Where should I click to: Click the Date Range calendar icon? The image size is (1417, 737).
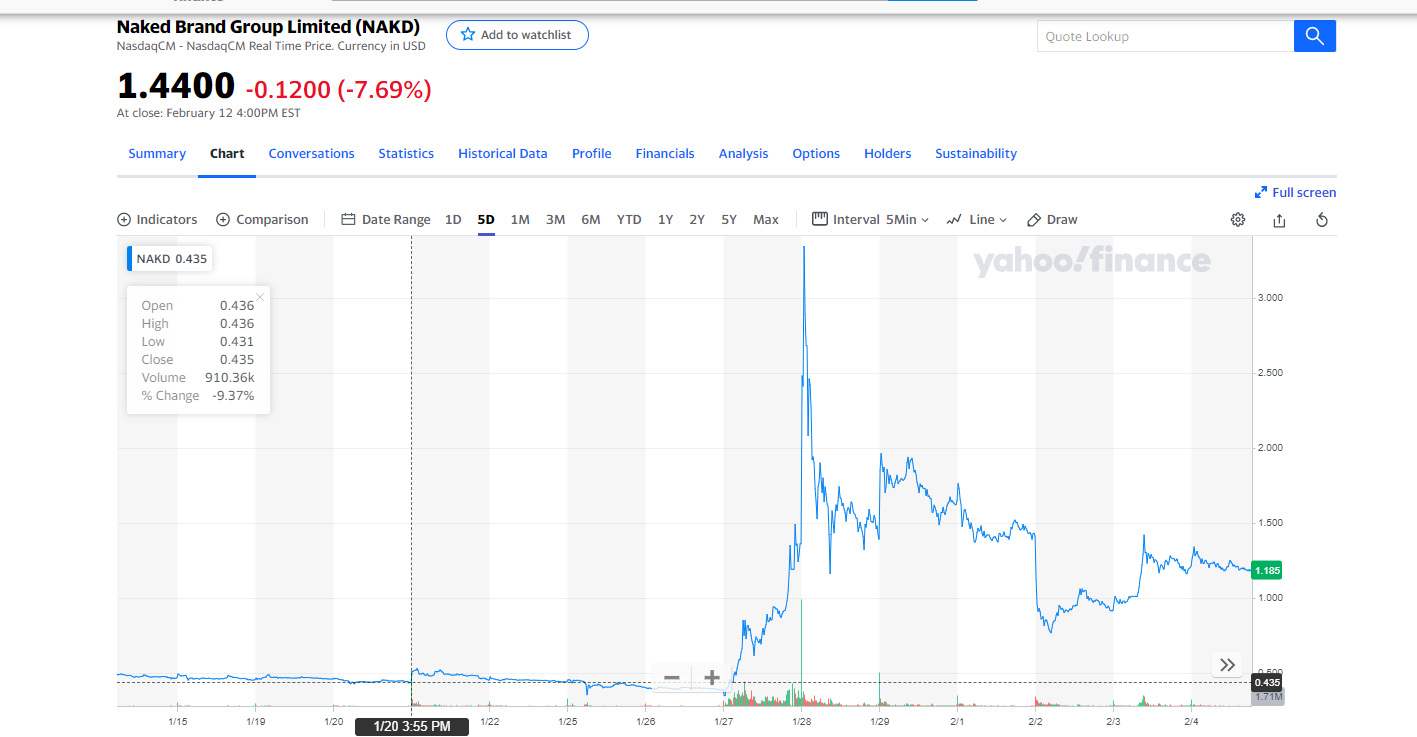(349, 220)
